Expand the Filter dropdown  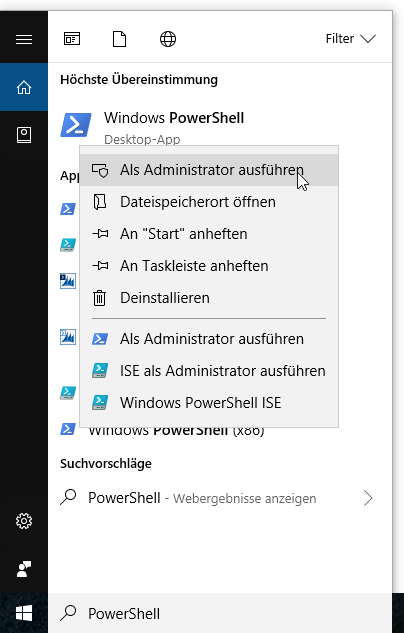350,39
